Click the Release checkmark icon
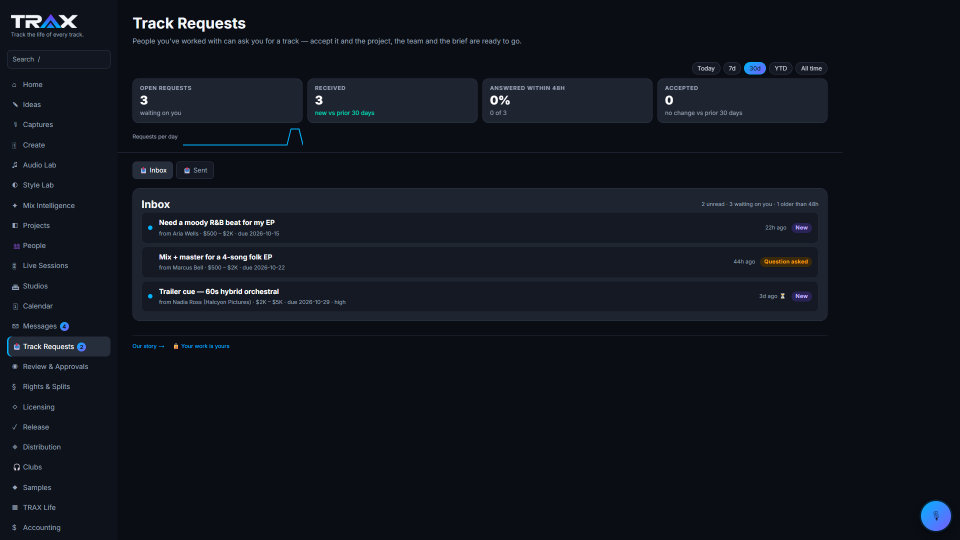 [15, 427]
